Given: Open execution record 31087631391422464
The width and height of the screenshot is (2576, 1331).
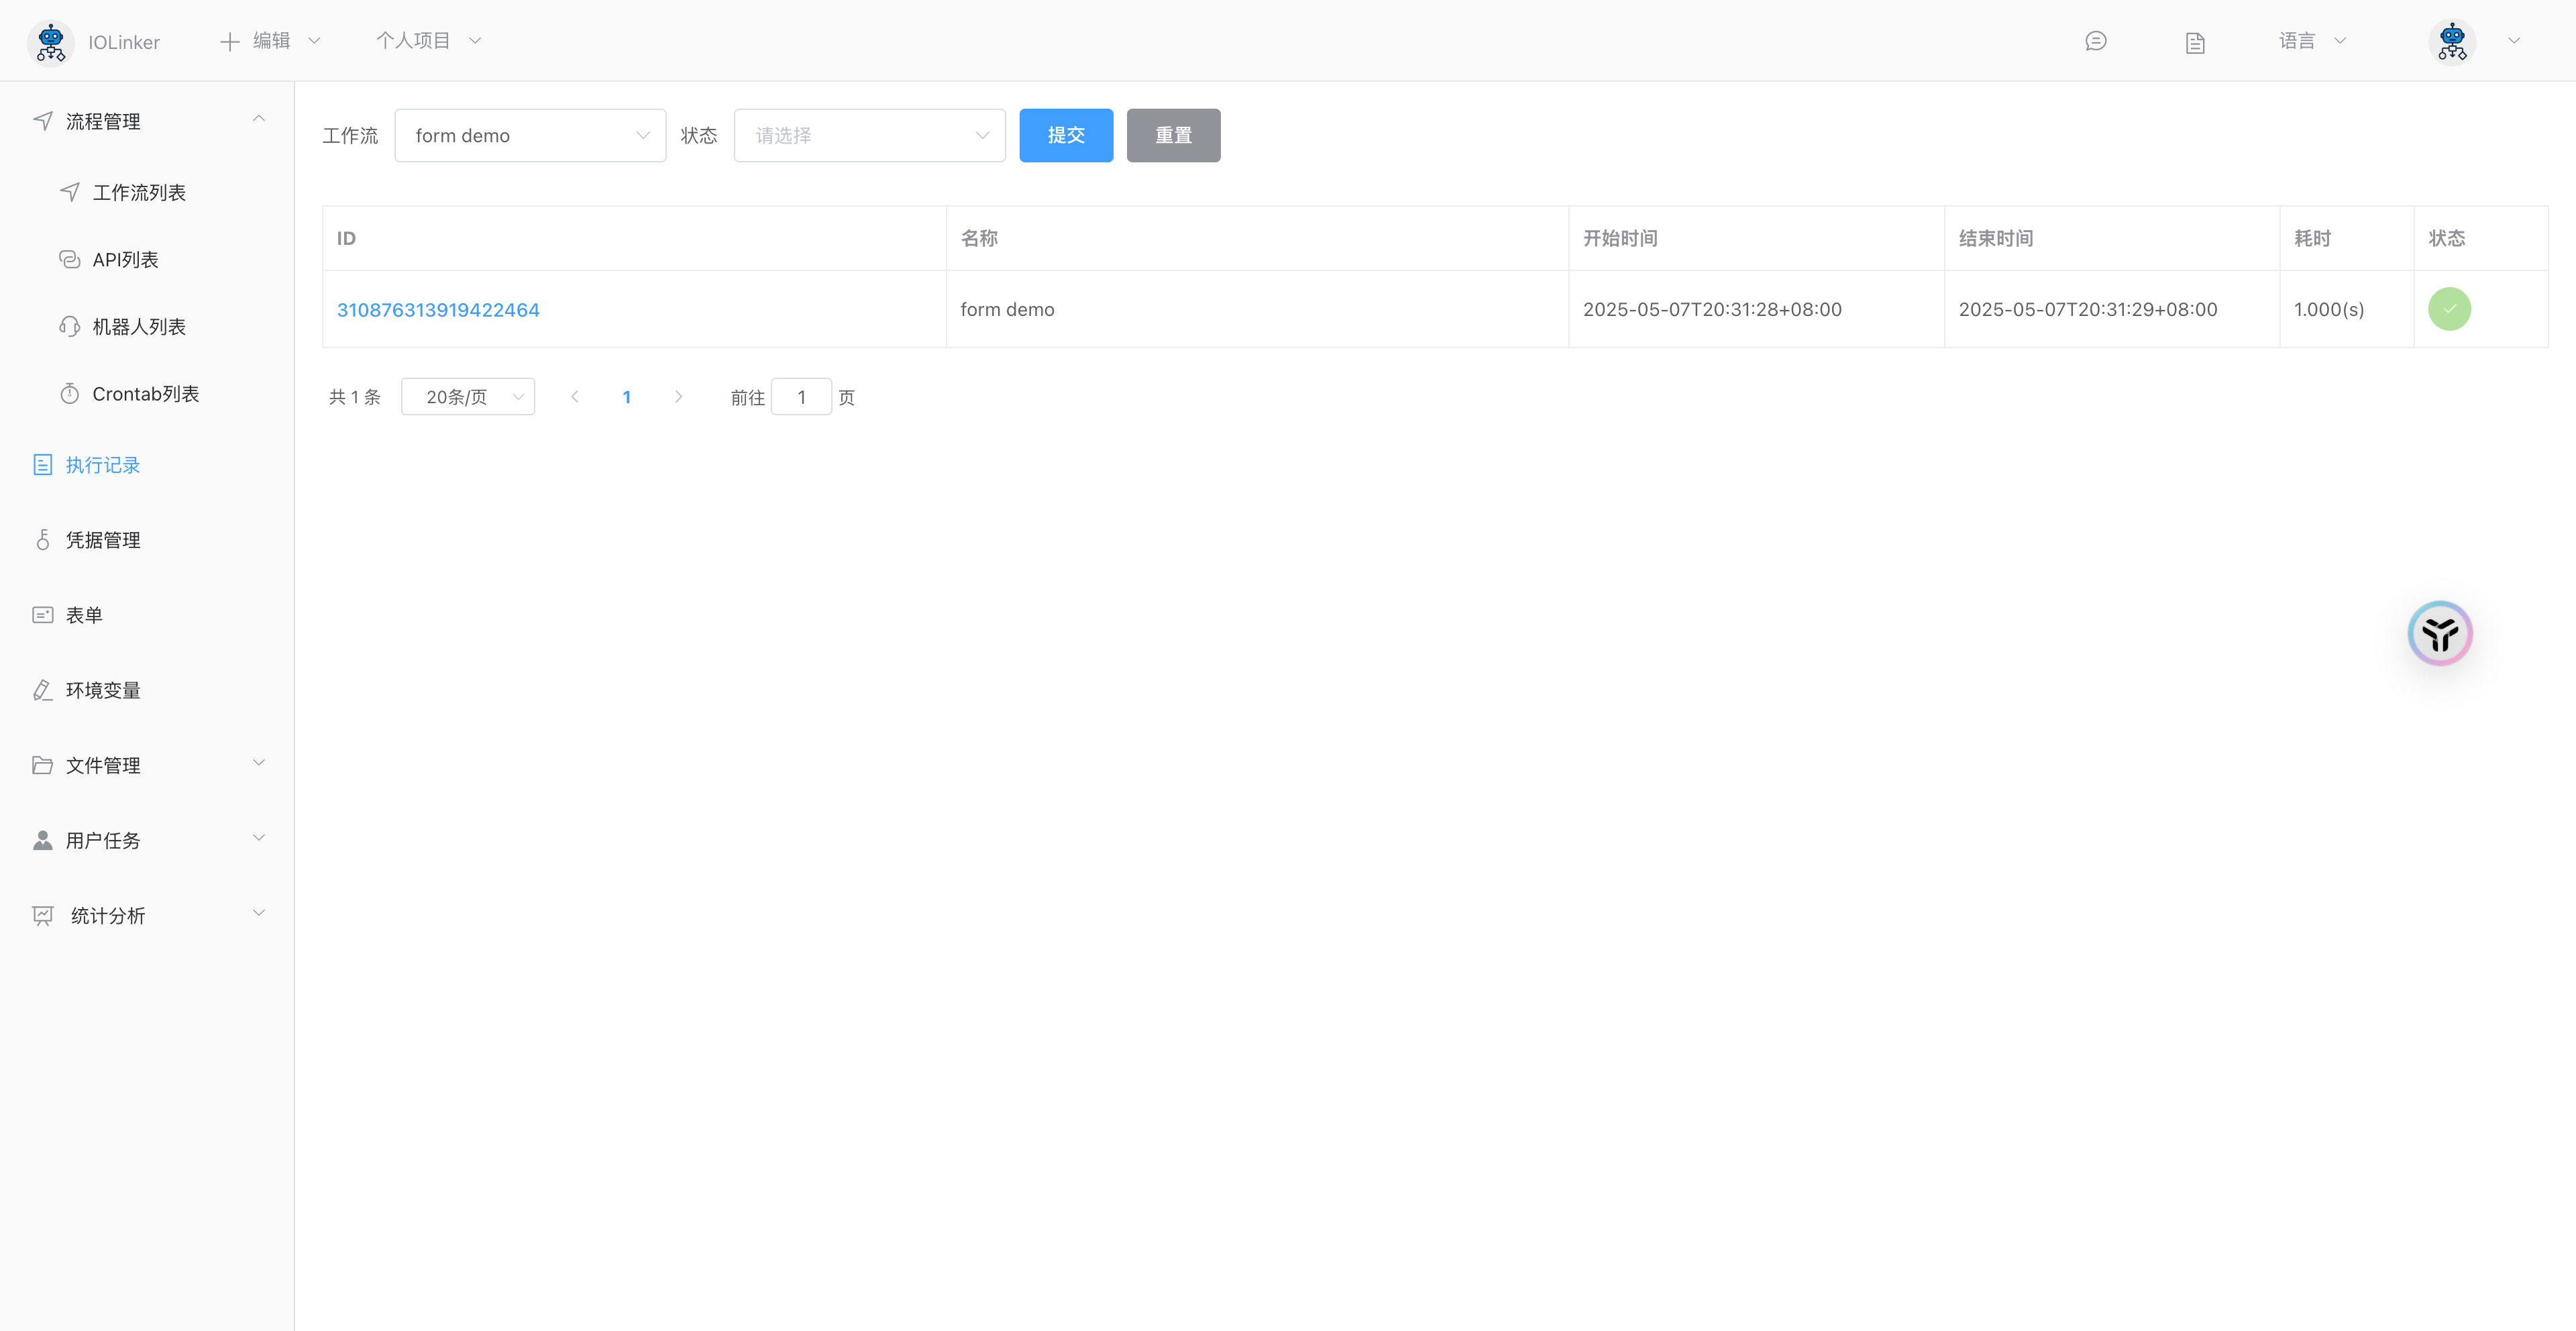Looking at the screenshot, I should click(x=438, y=310).
